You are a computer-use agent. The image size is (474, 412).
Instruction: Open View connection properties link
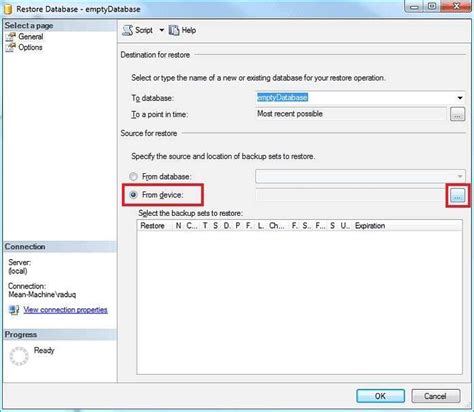pyautogui.click(x=65, y=310)
